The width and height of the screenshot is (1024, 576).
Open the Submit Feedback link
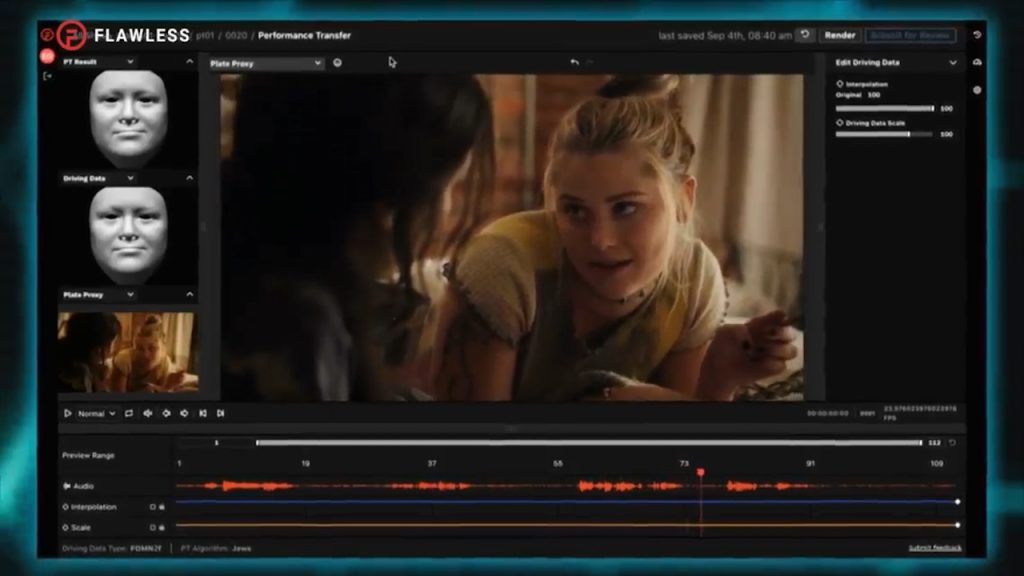934,548
